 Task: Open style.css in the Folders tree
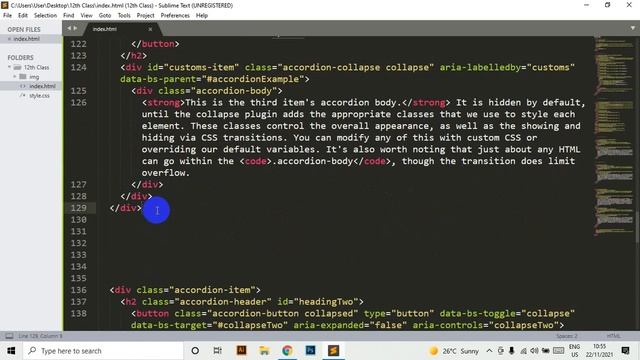point(40,96)
